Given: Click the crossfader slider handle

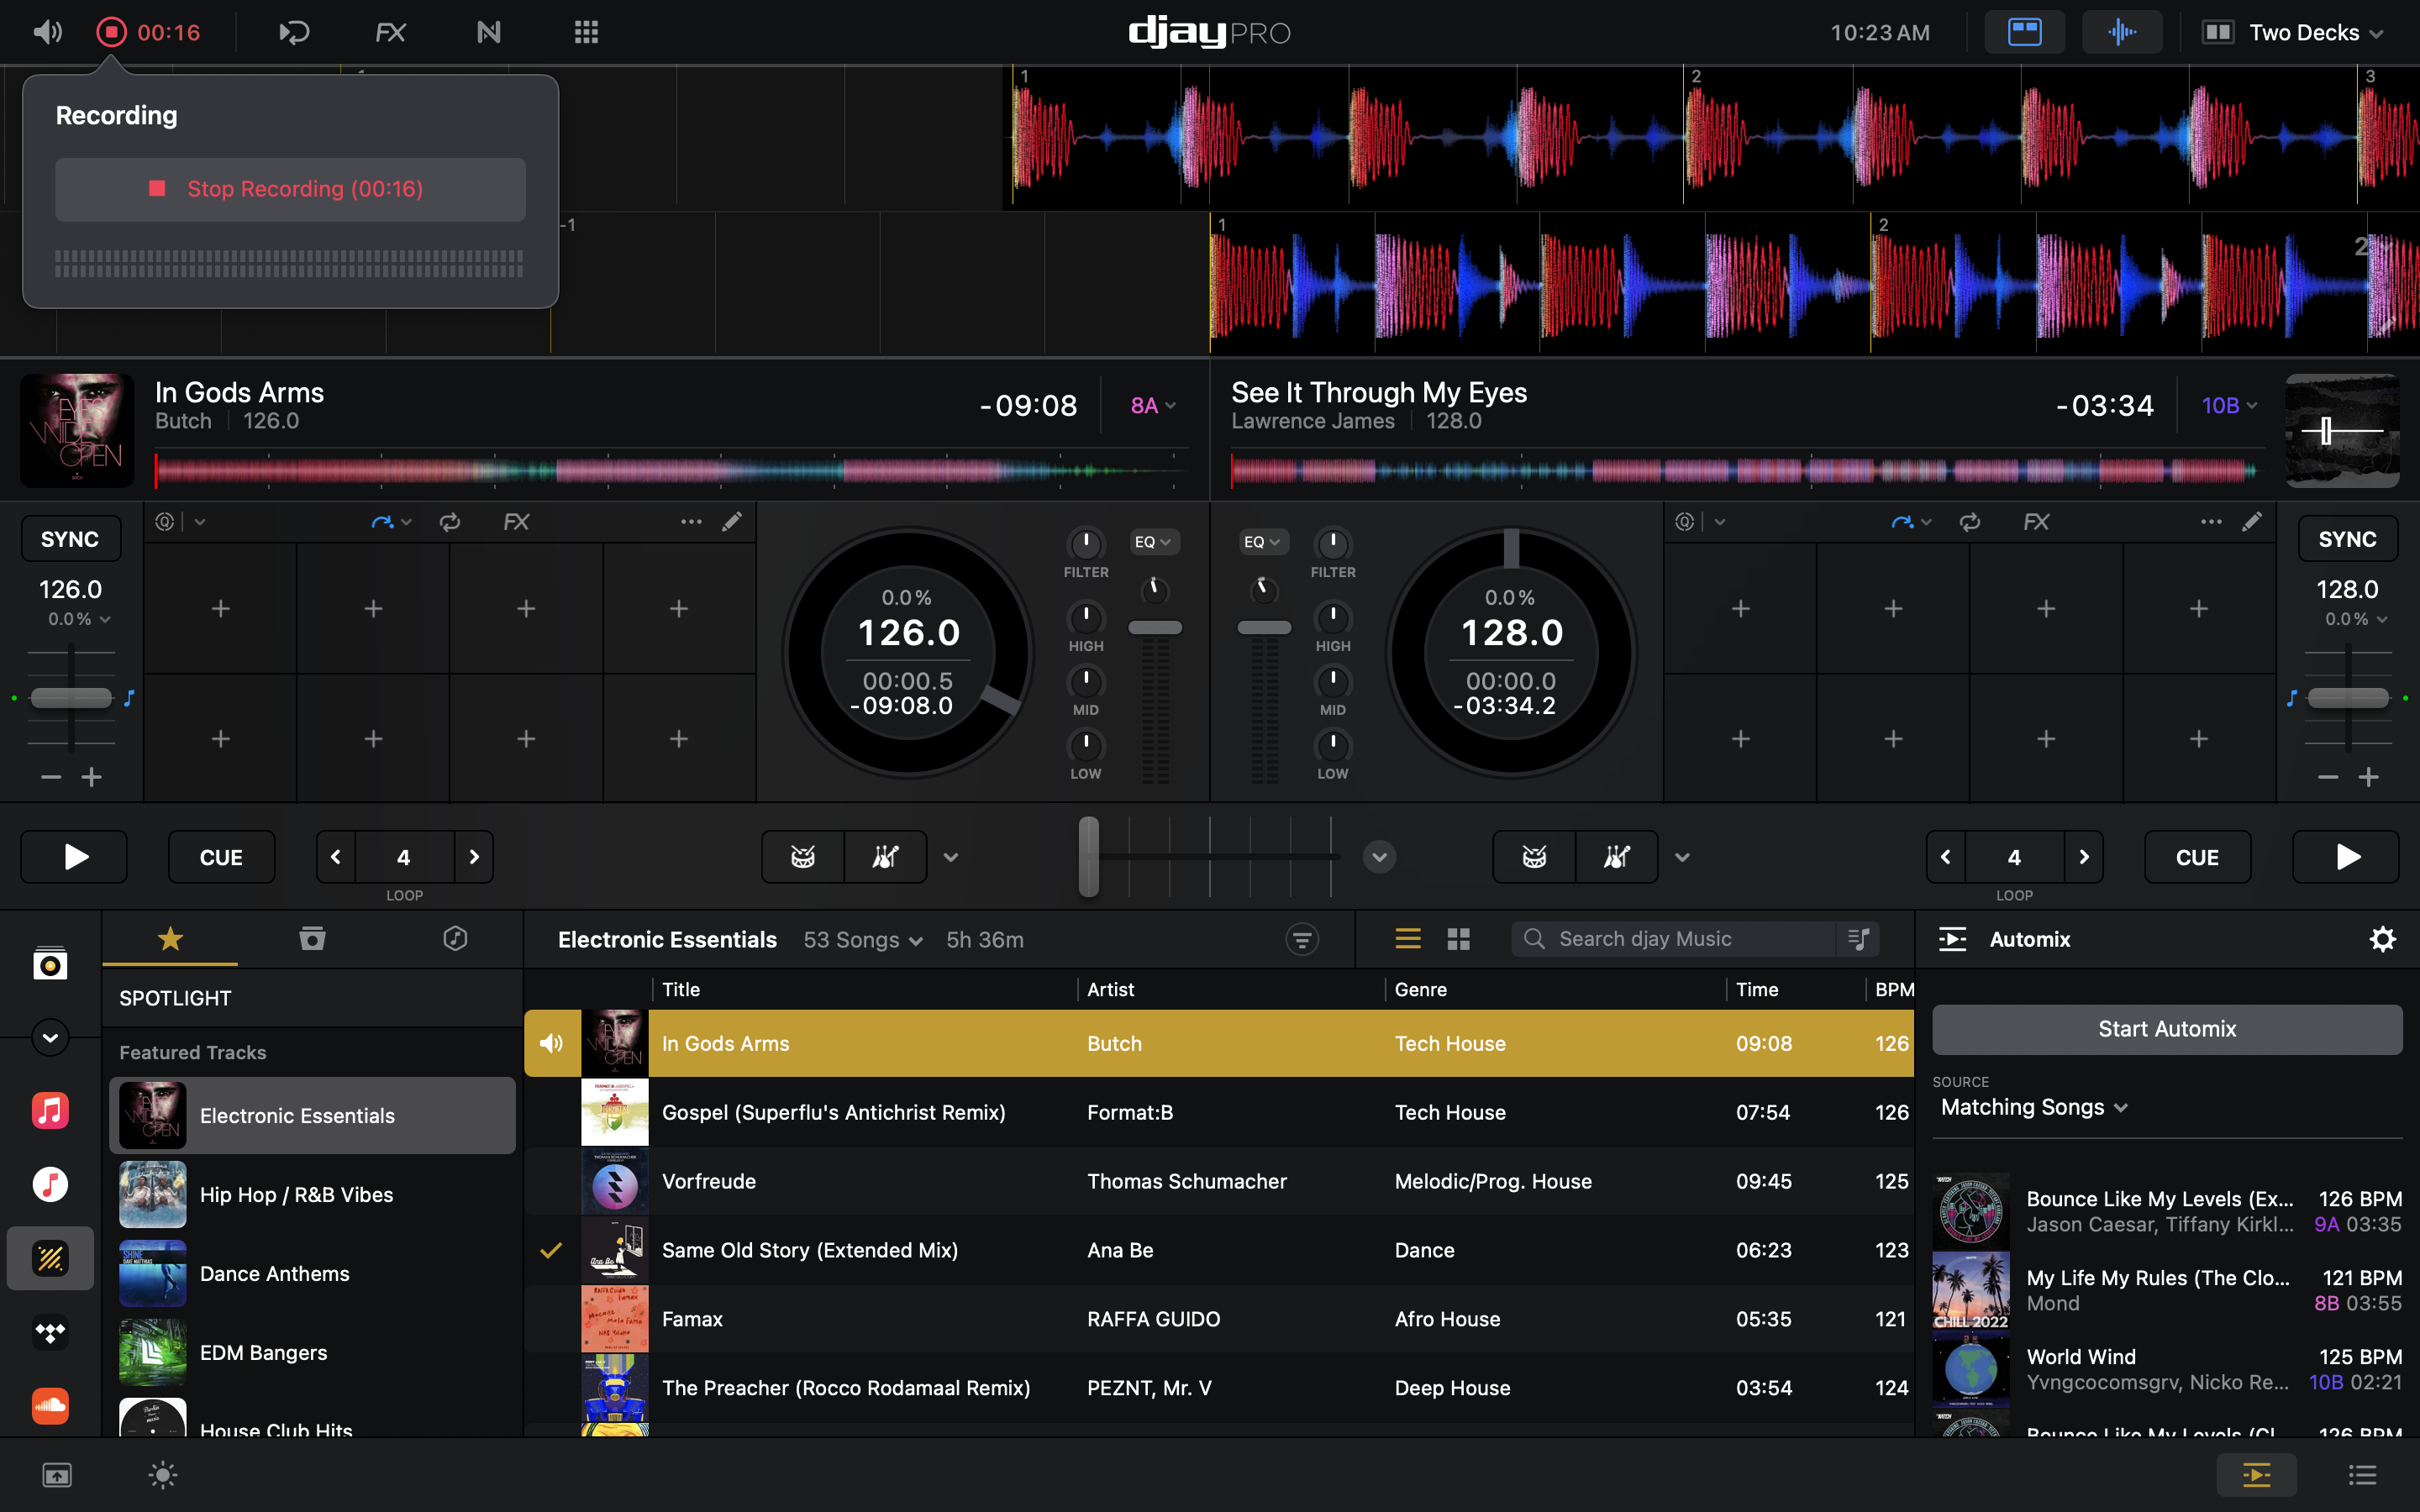Looking at the screenshot, I should (x=1088, y=856).
